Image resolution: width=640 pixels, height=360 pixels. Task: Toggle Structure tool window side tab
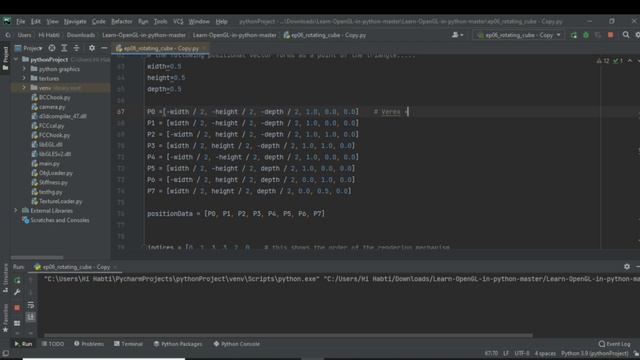click(5, 278)
